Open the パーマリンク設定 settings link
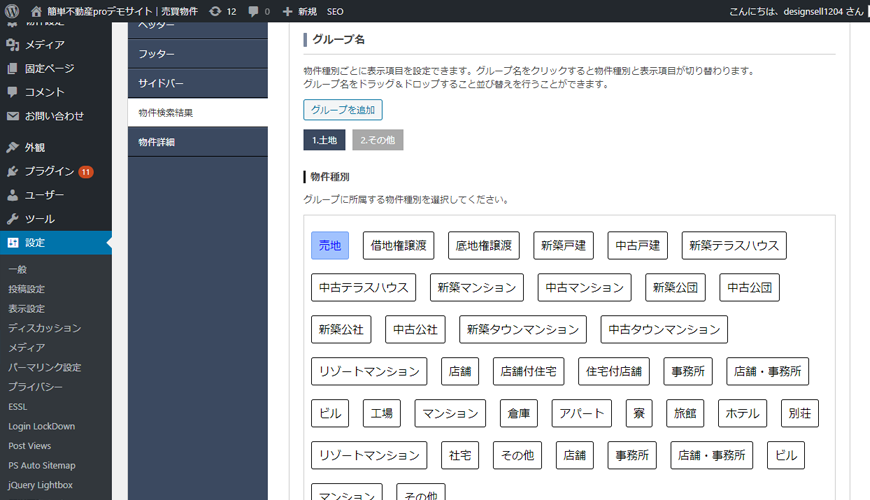The width and height of the screenshot is (870, 500). point(45,367)
